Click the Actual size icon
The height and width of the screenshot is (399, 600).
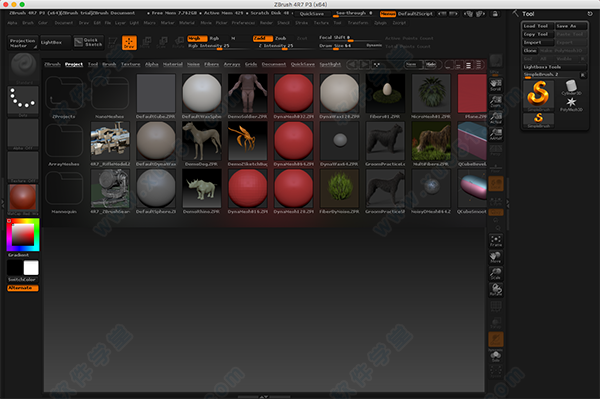coord(496,118)
